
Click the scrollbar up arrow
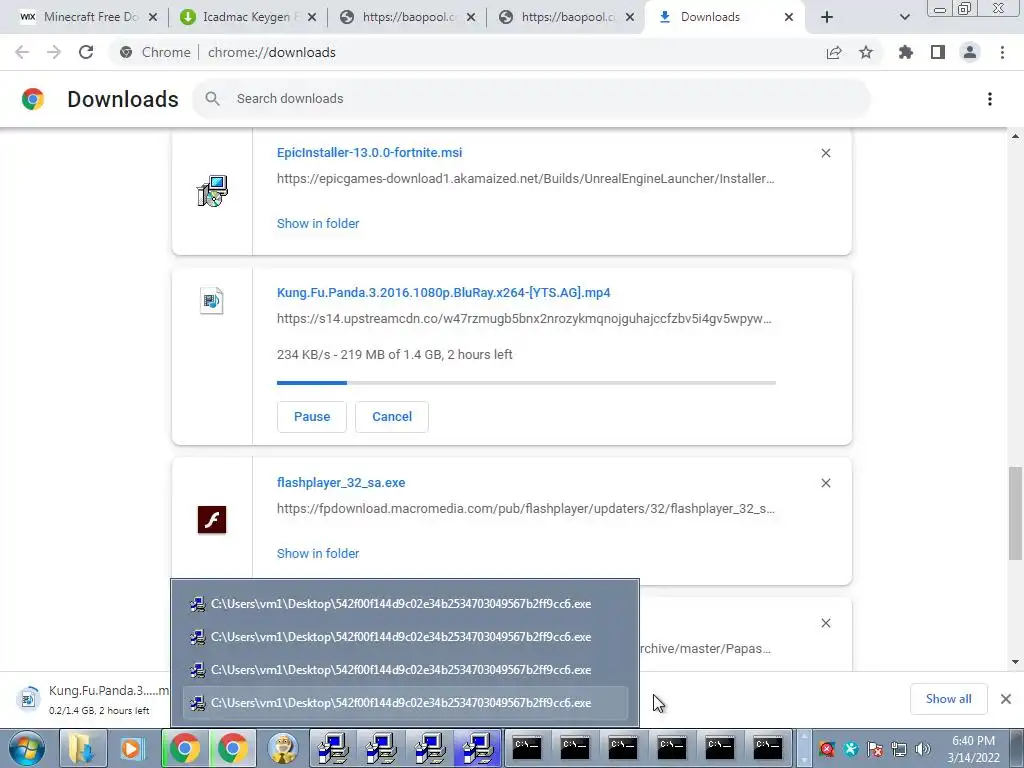[1016, 136]
